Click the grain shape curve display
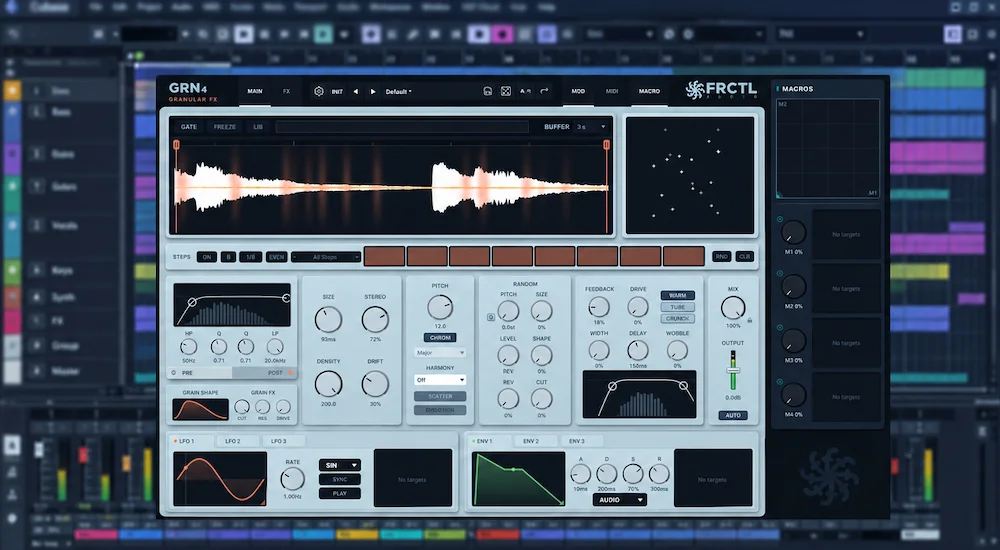This screenshot has height=550, width=1000. tap(200, 409)
